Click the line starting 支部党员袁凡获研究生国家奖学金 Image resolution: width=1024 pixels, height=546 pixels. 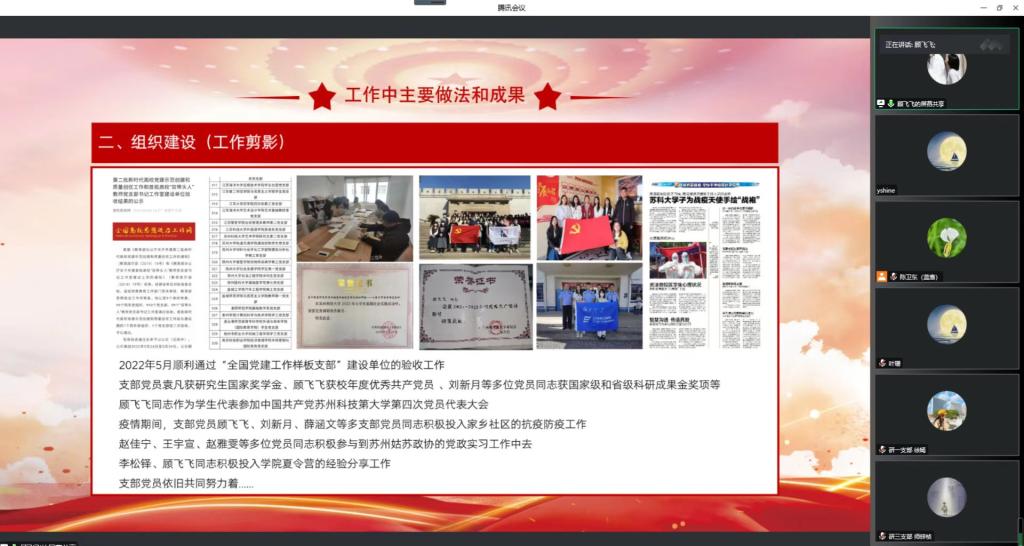[419, 385]
